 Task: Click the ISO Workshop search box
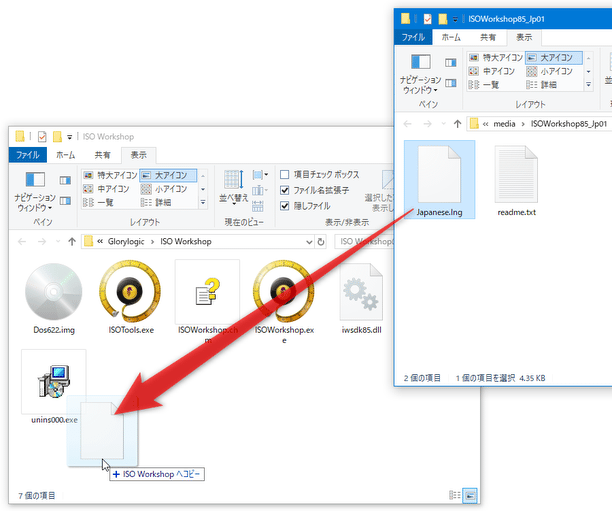tap(364, 241)
